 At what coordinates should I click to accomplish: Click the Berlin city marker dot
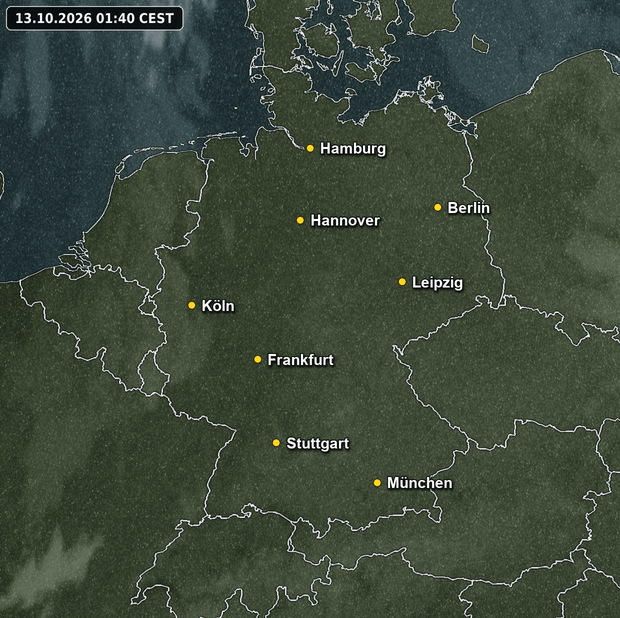pyautogui.click(x=437, y=207)
